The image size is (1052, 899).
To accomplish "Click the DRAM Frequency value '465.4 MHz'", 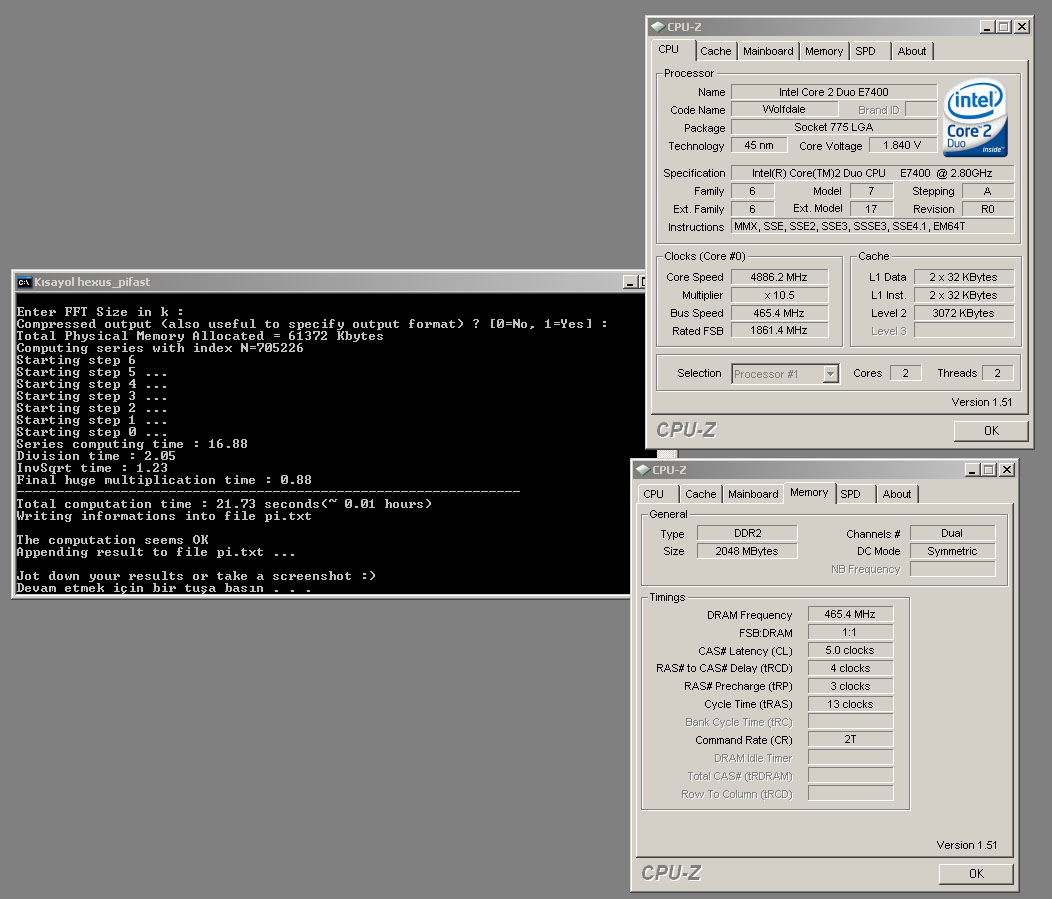I will coord(850,614).
